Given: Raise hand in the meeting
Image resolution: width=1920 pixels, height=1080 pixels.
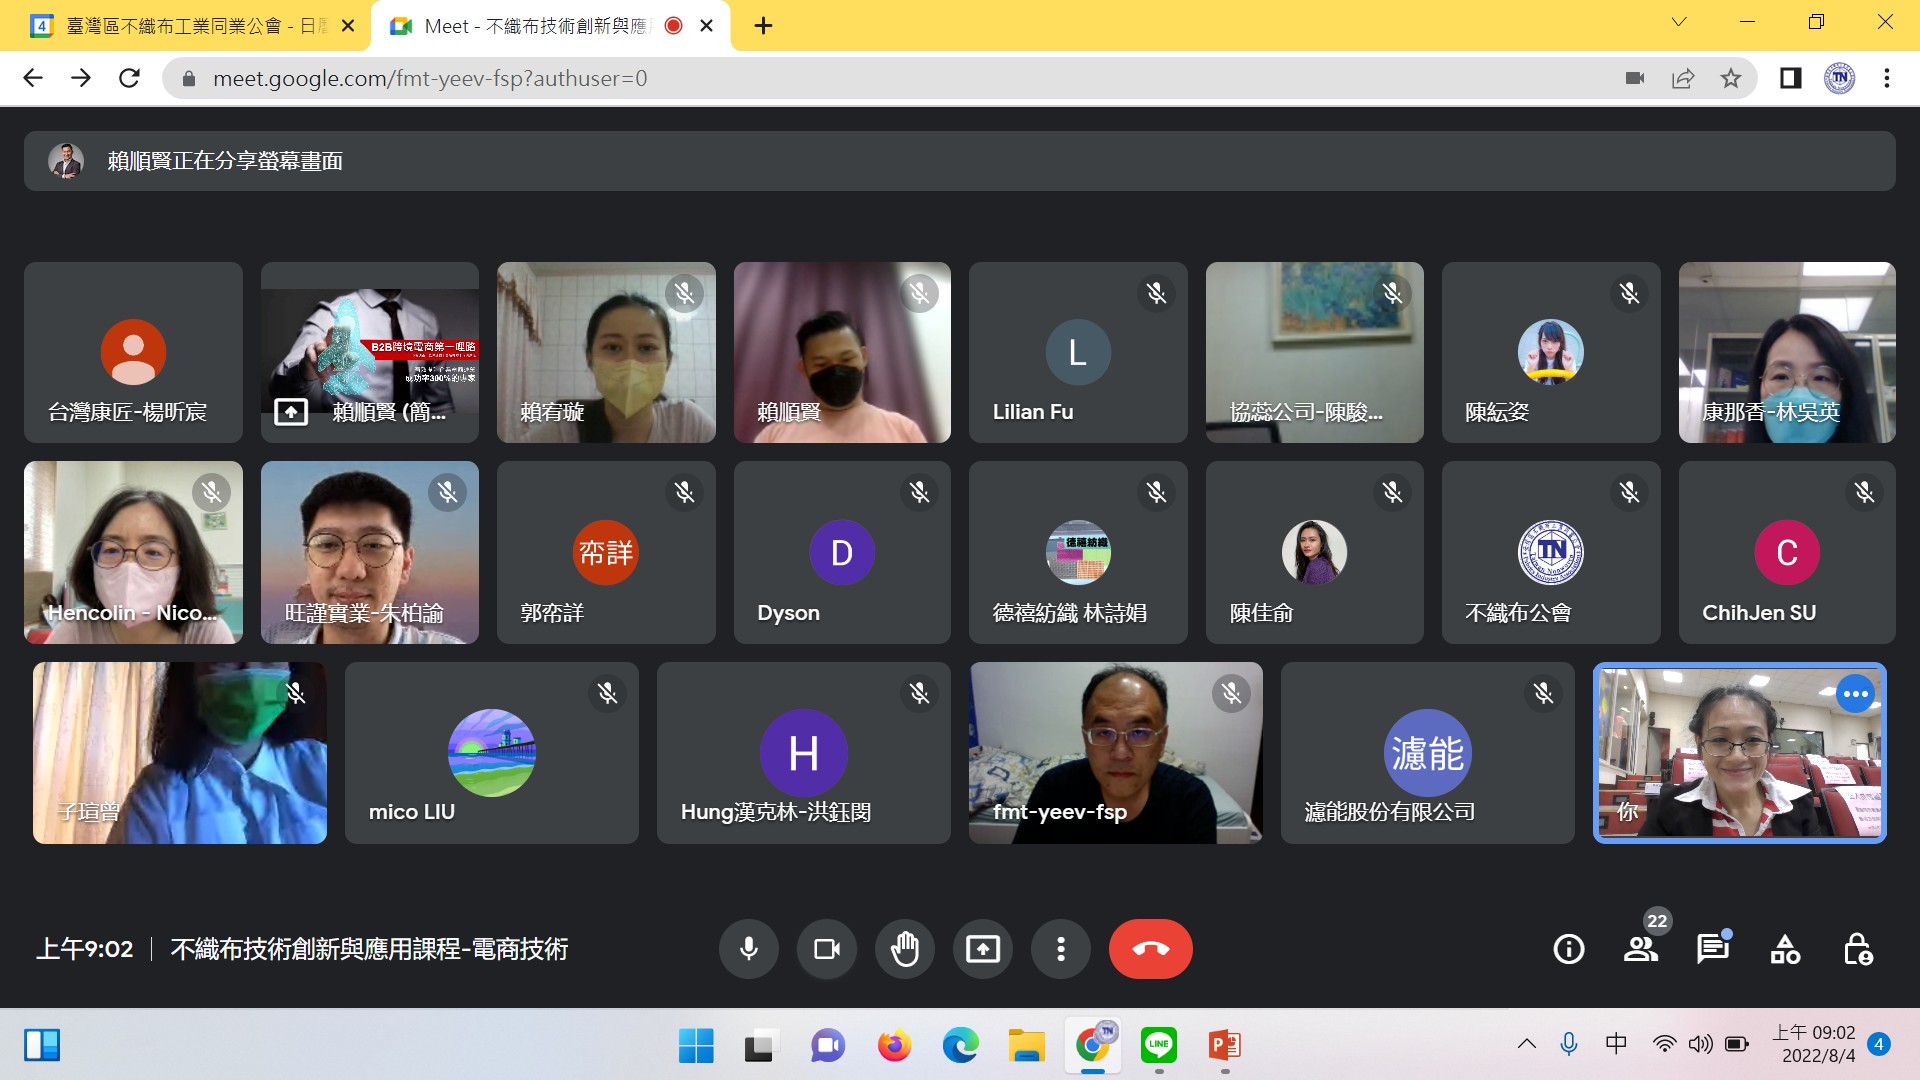Looking at the screenshot, I should tap(904, 948).
